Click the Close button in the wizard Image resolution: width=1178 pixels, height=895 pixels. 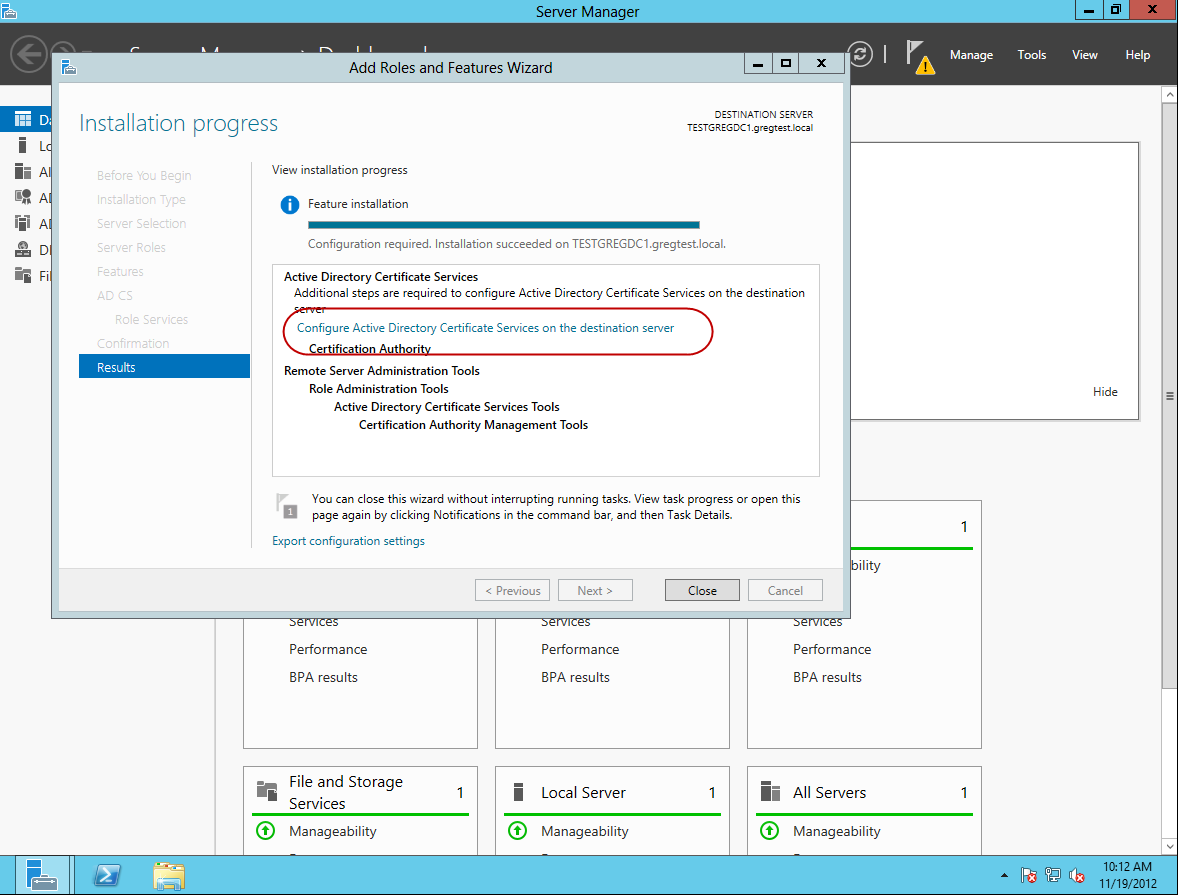click(702, 591)
